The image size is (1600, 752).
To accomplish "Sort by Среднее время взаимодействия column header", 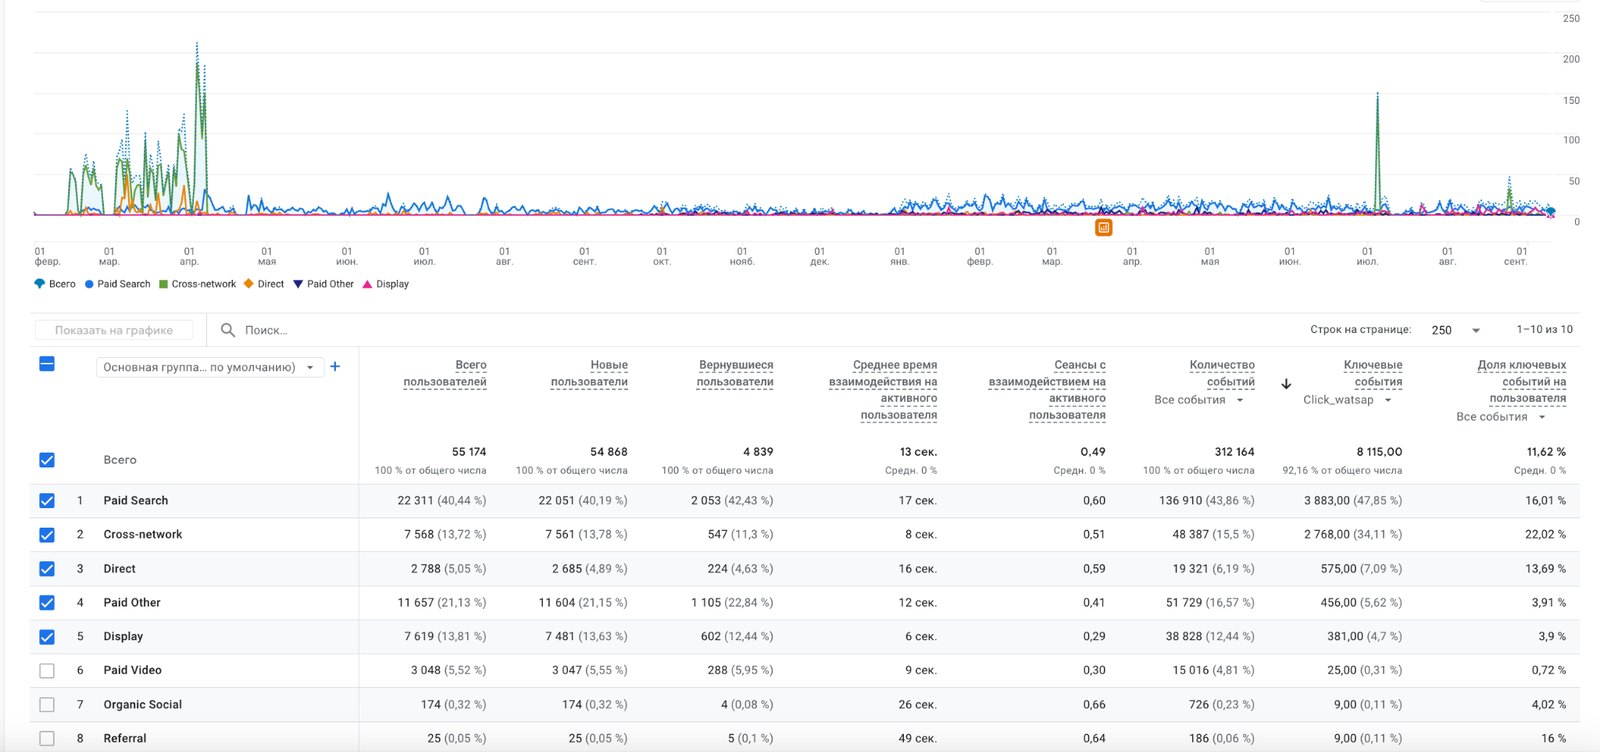I will (x=883, y=390).
